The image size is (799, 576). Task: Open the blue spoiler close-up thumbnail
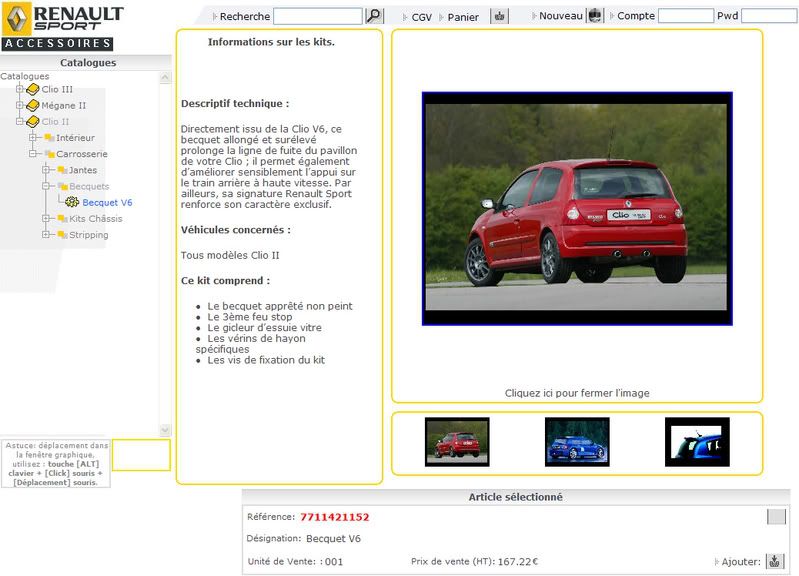pyautogui.click(x=697, y=442)
